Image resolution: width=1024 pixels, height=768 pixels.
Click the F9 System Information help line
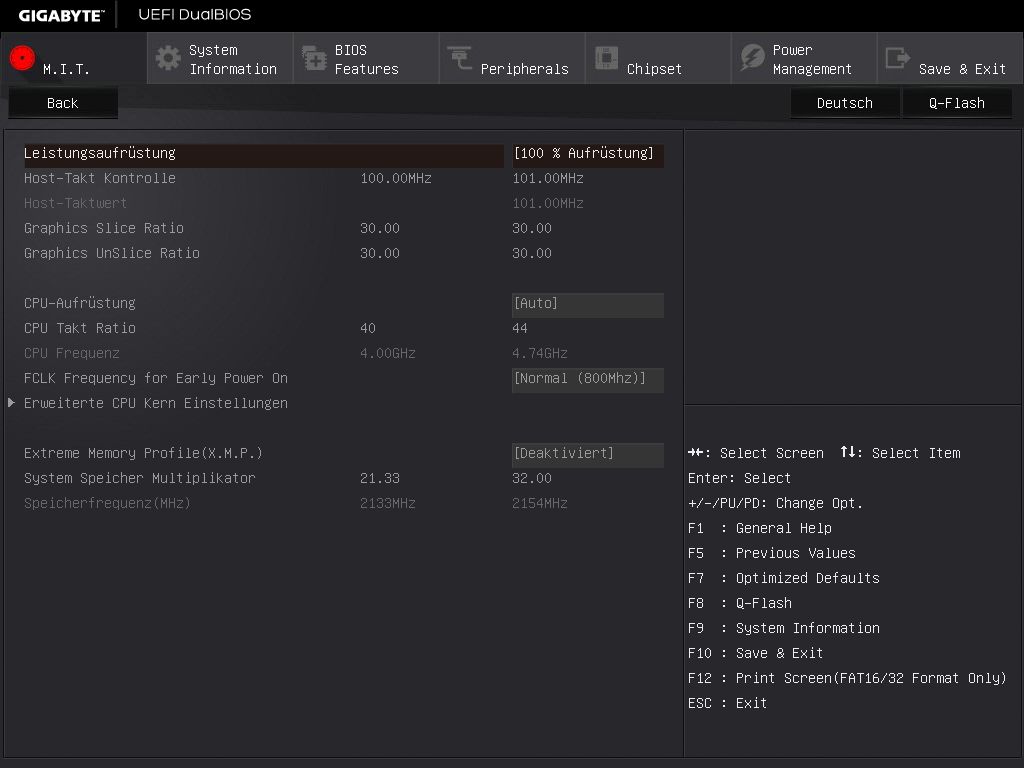[784, 629]
